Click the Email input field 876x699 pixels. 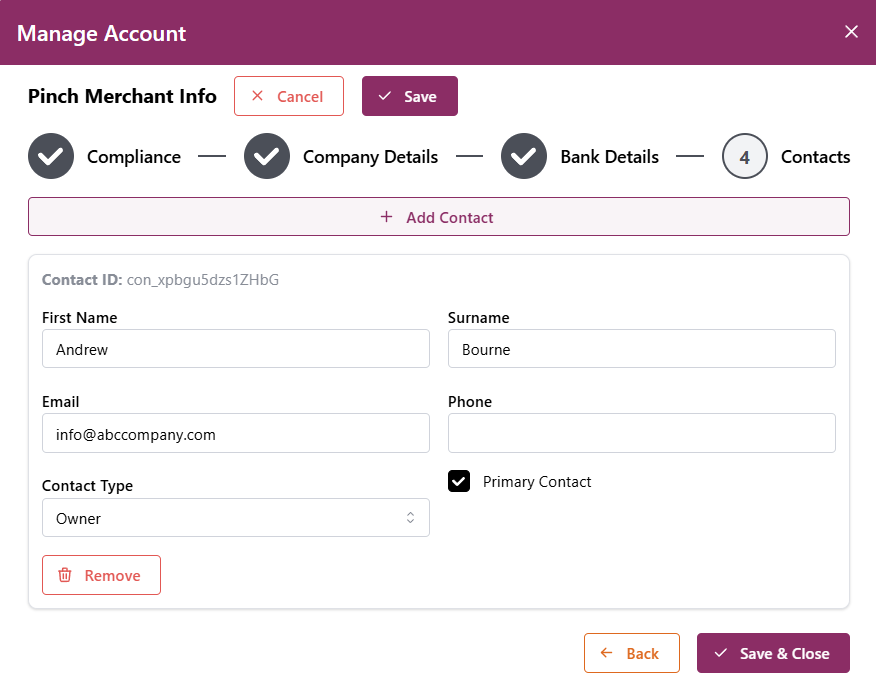point(235,434)
